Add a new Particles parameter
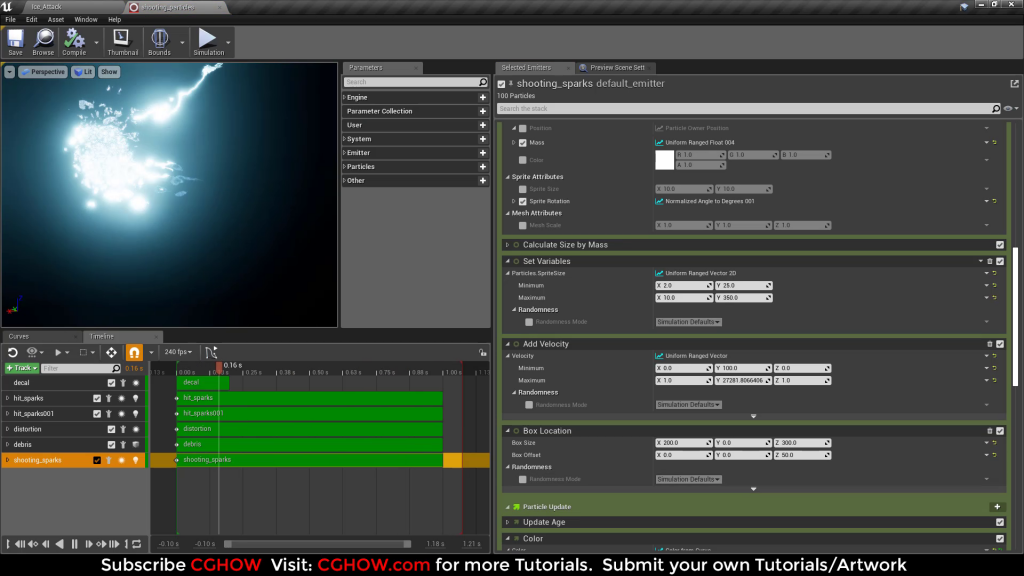Viewport: 1024px width, 576px height. (483, 167)
